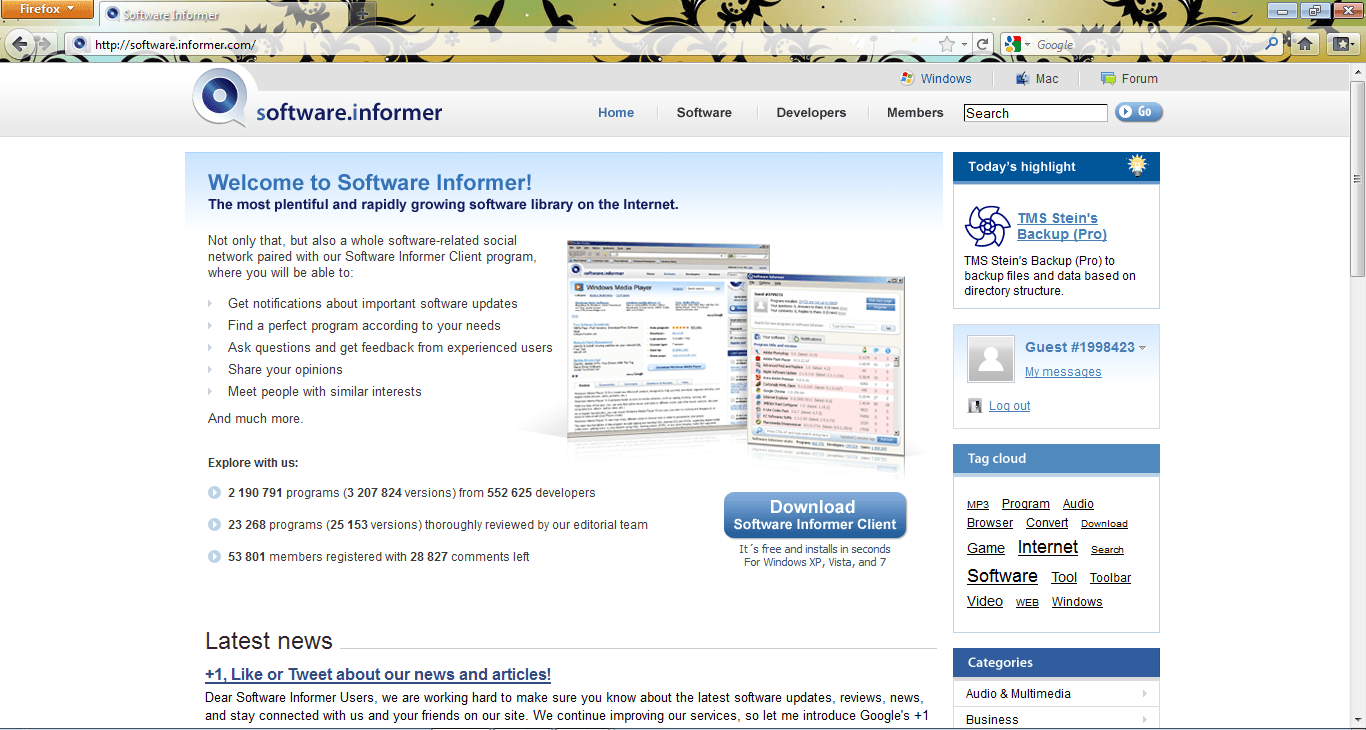
Task: Click the Download Software Informer Client button
Action: tap(814, 514)
